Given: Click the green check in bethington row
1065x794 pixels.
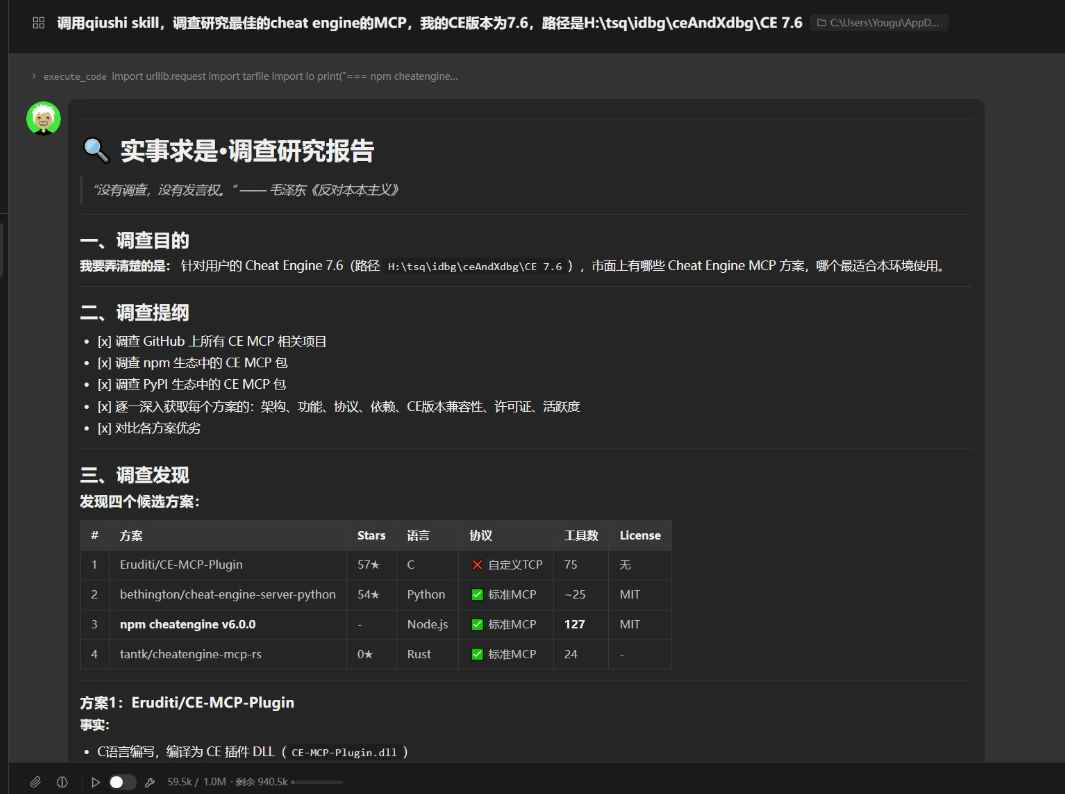Looking at the screenshot, I should (x=477, y=595).
